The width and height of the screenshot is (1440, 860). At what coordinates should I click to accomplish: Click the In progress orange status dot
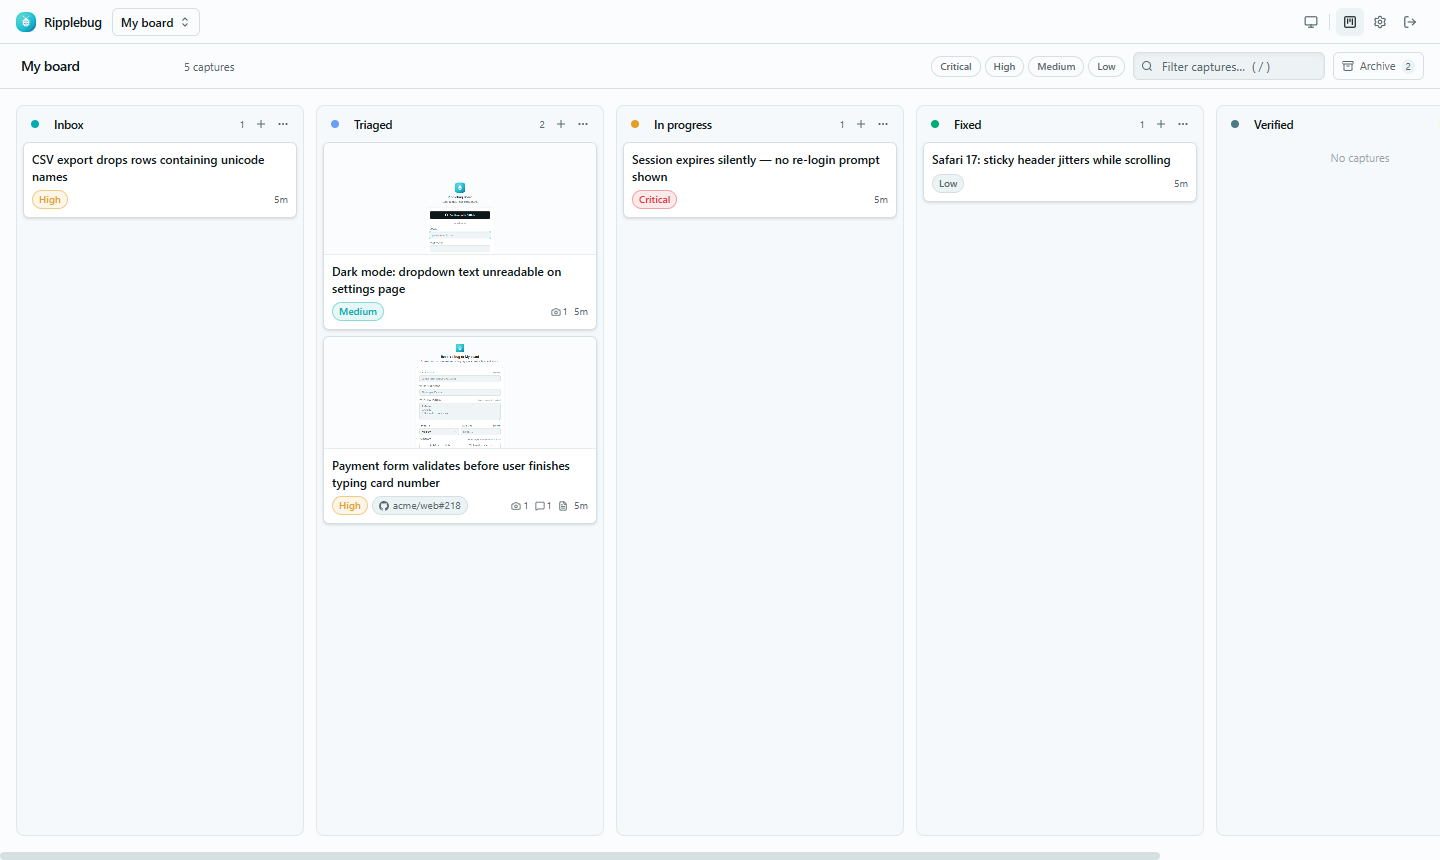click(x=635, y=124)
